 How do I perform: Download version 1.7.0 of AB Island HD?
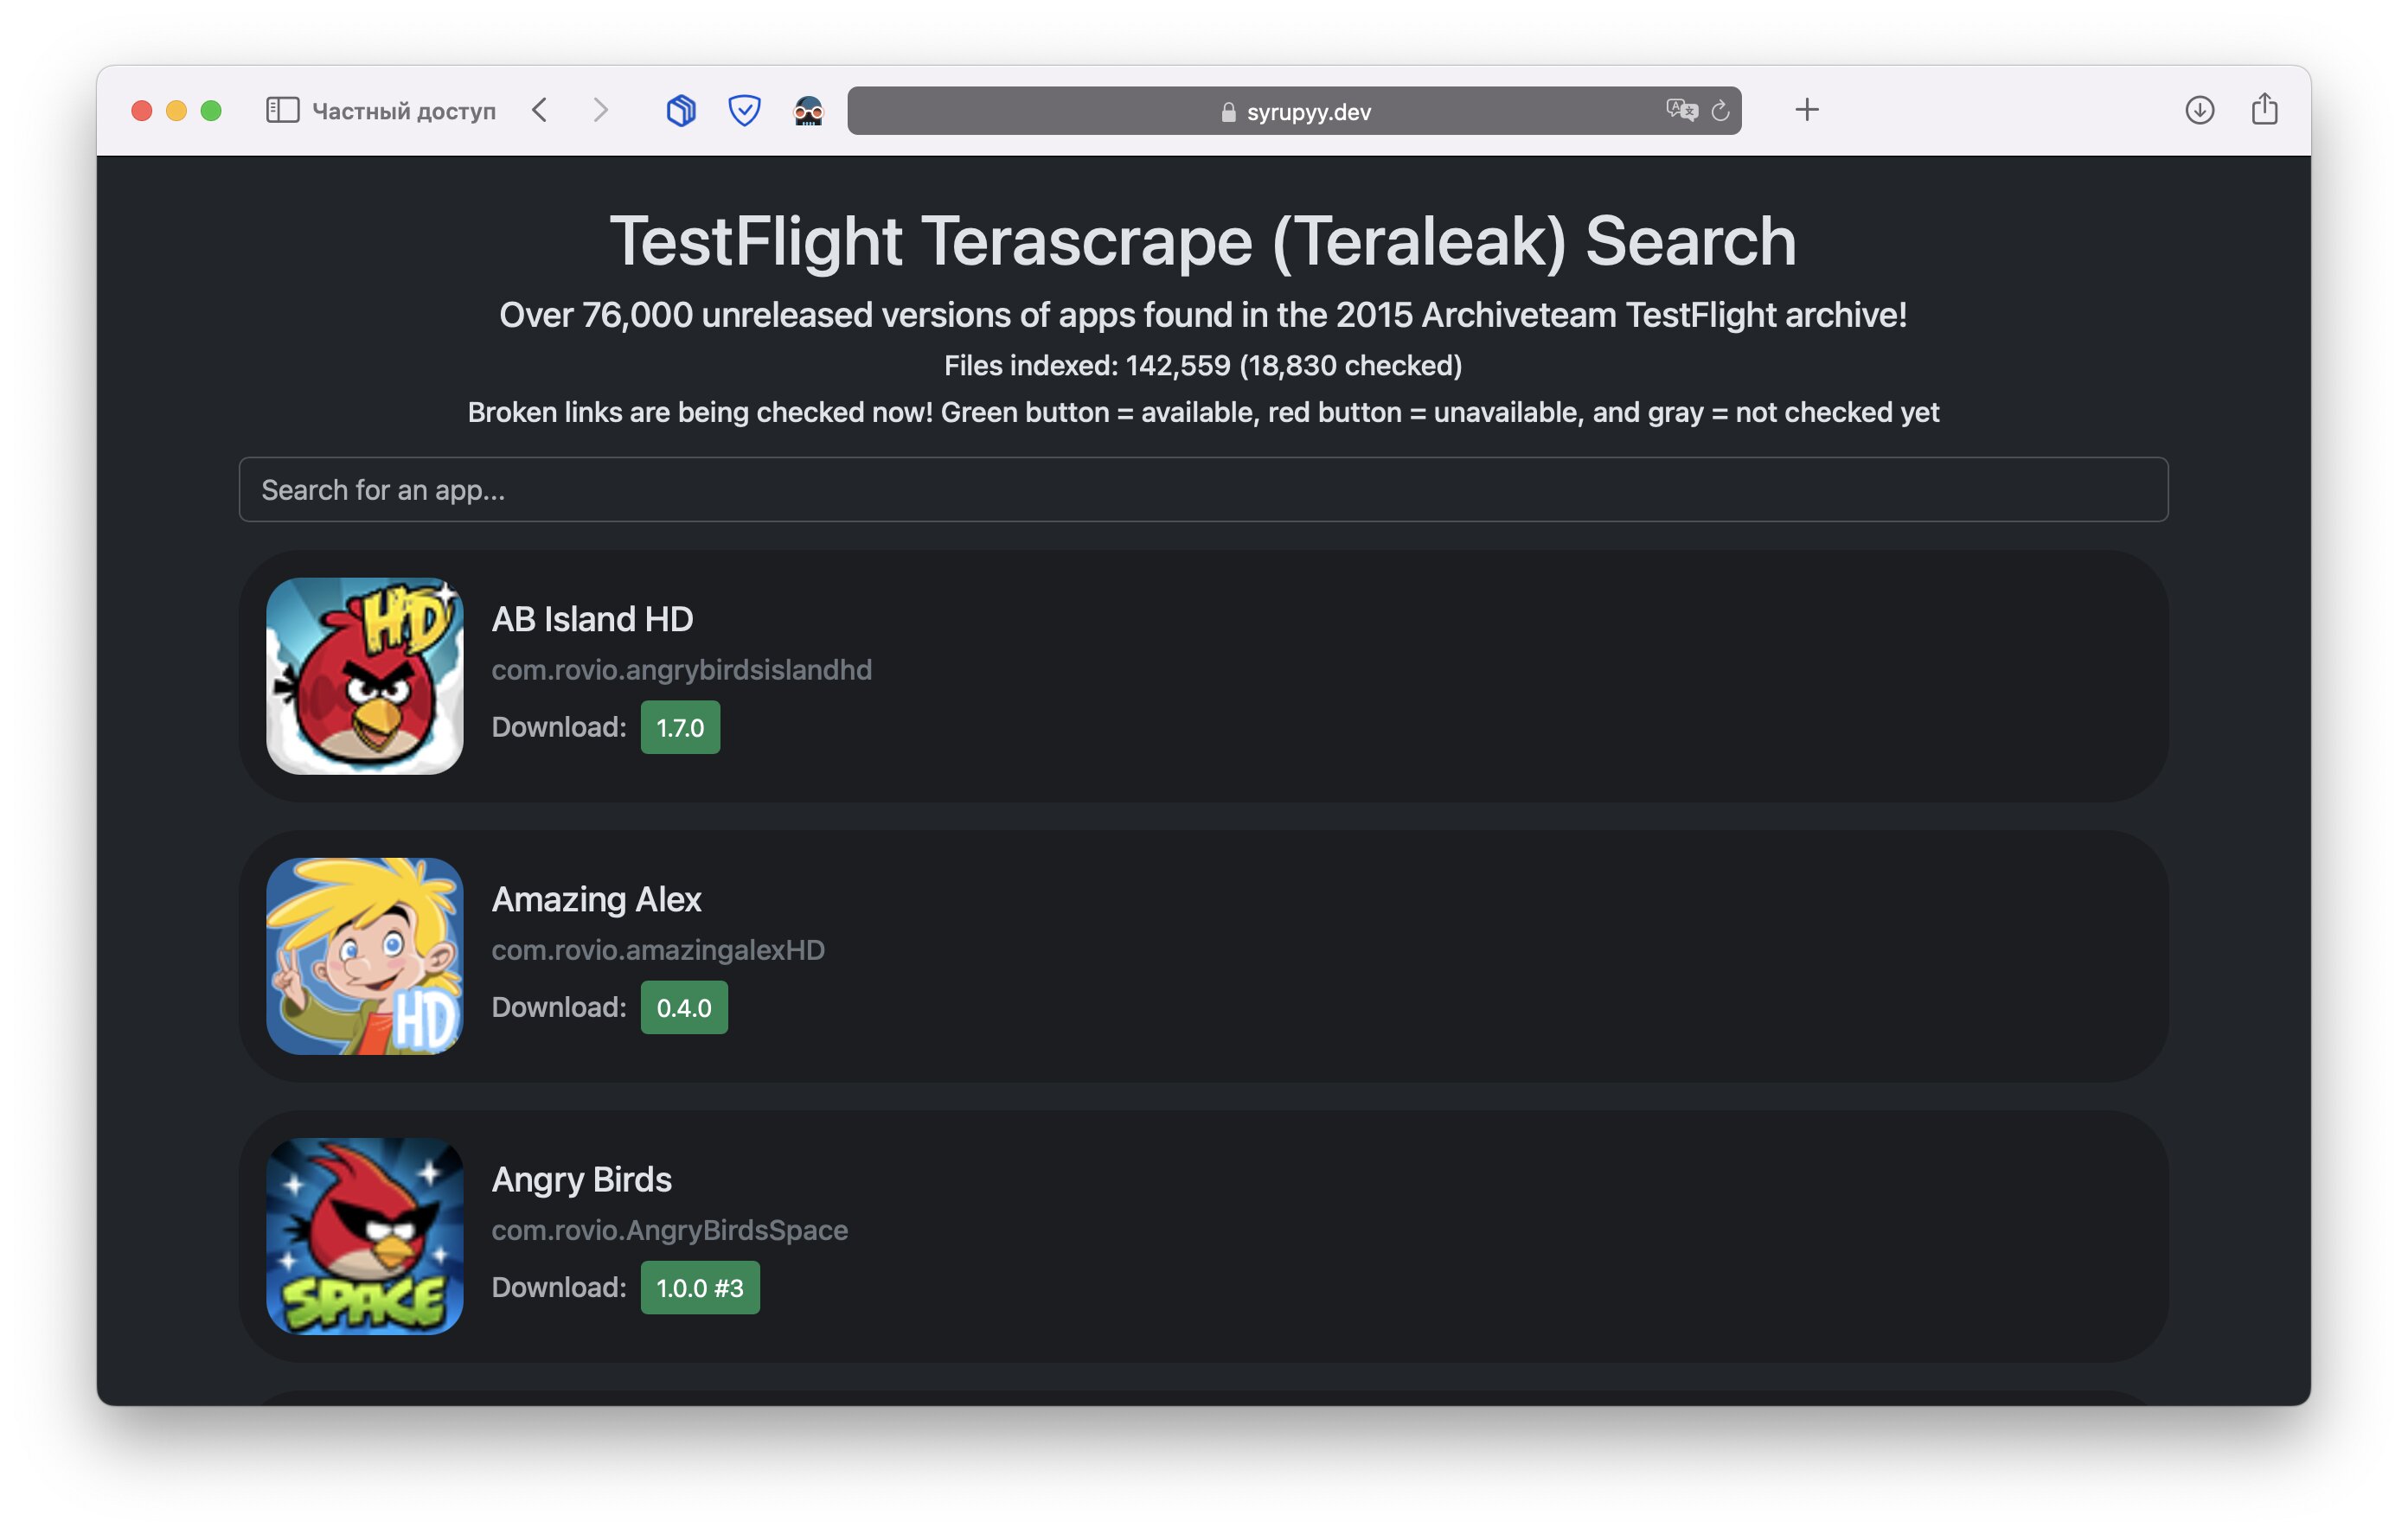click(x=681, y=726)
